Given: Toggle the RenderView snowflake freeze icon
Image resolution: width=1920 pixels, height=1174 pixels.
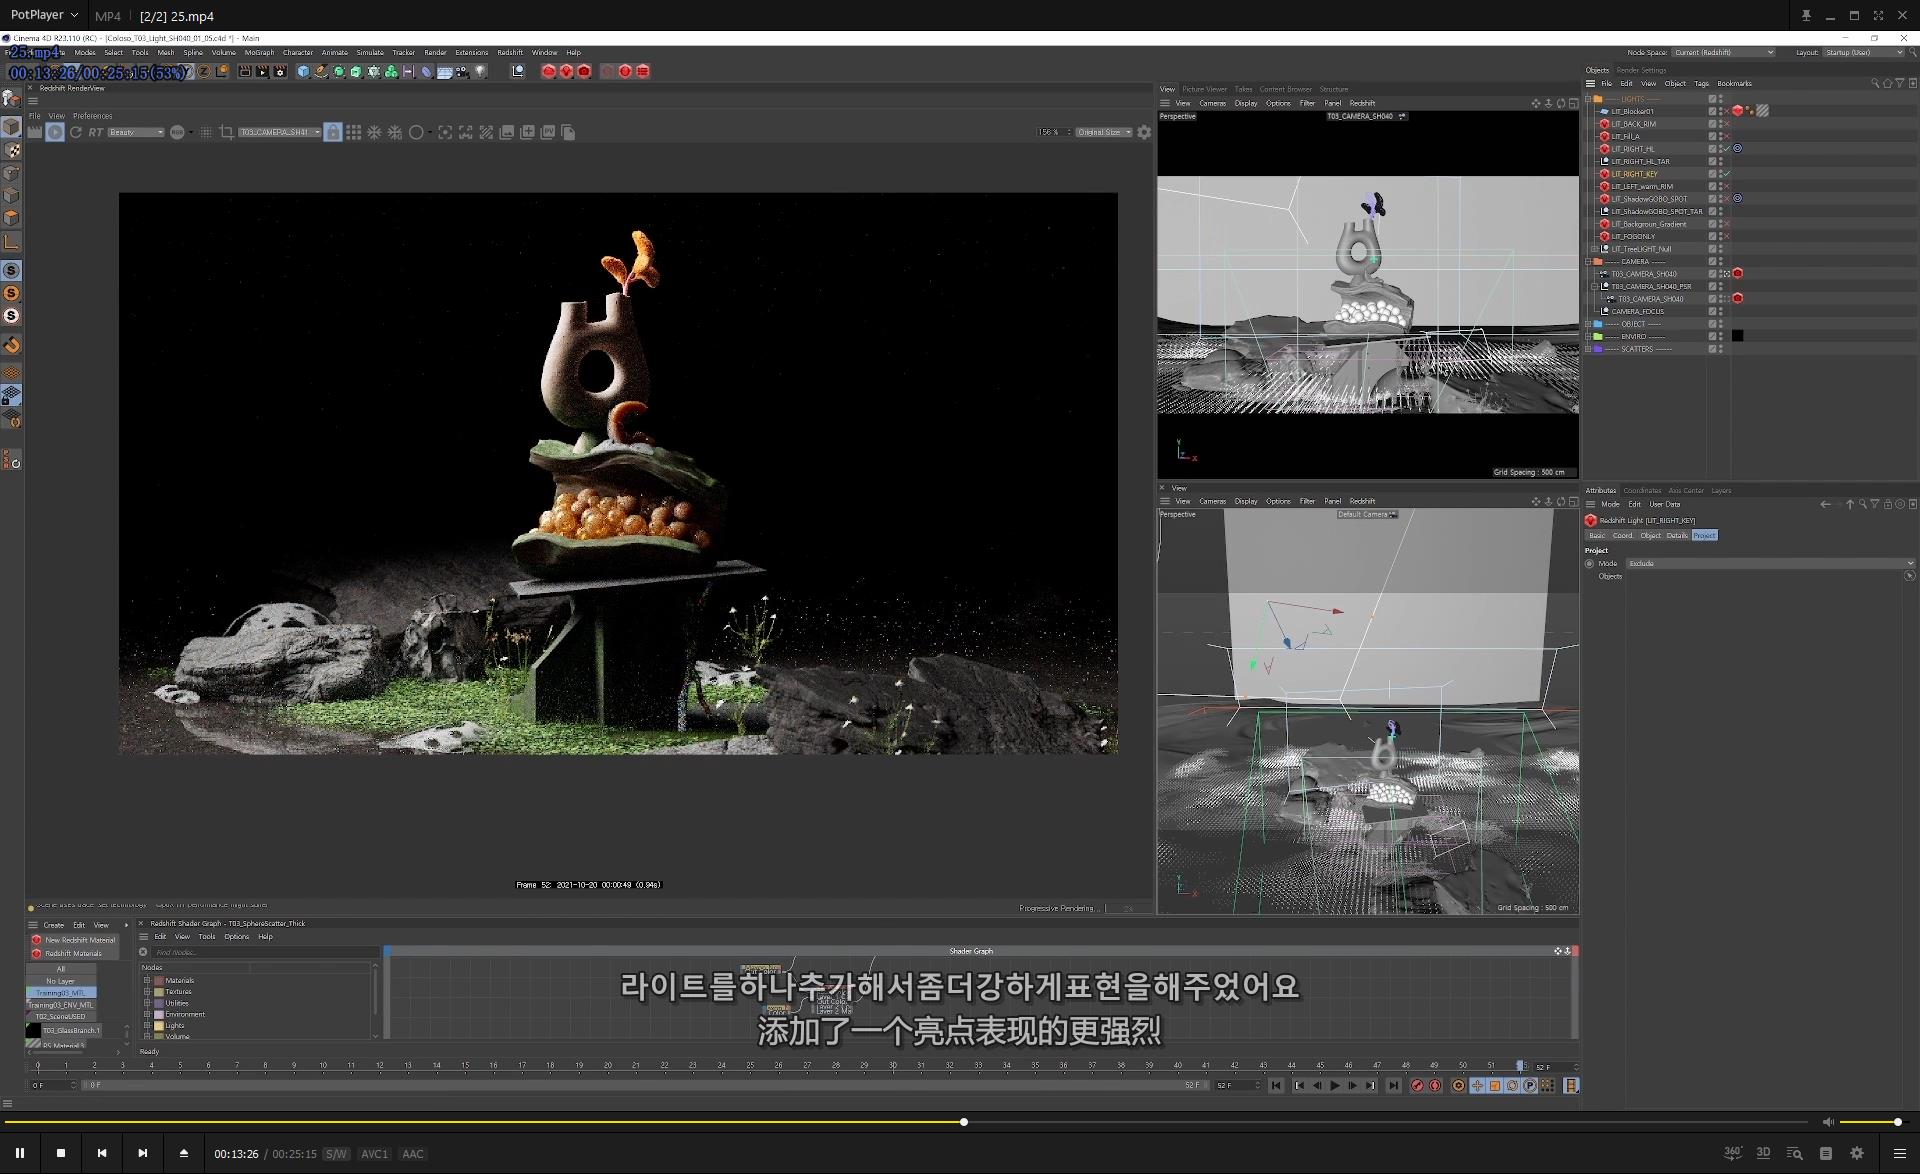Looking at the screenshot, I should point(374,132).
